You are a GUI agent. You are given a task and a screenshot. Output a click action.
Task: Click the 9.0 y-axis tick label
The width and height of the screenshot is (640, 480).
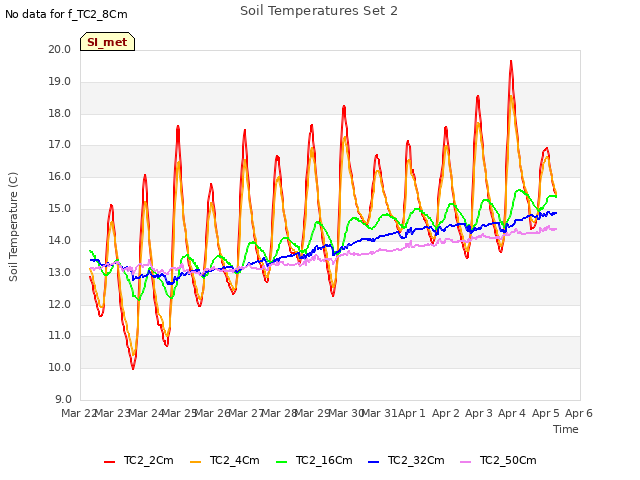63,399
